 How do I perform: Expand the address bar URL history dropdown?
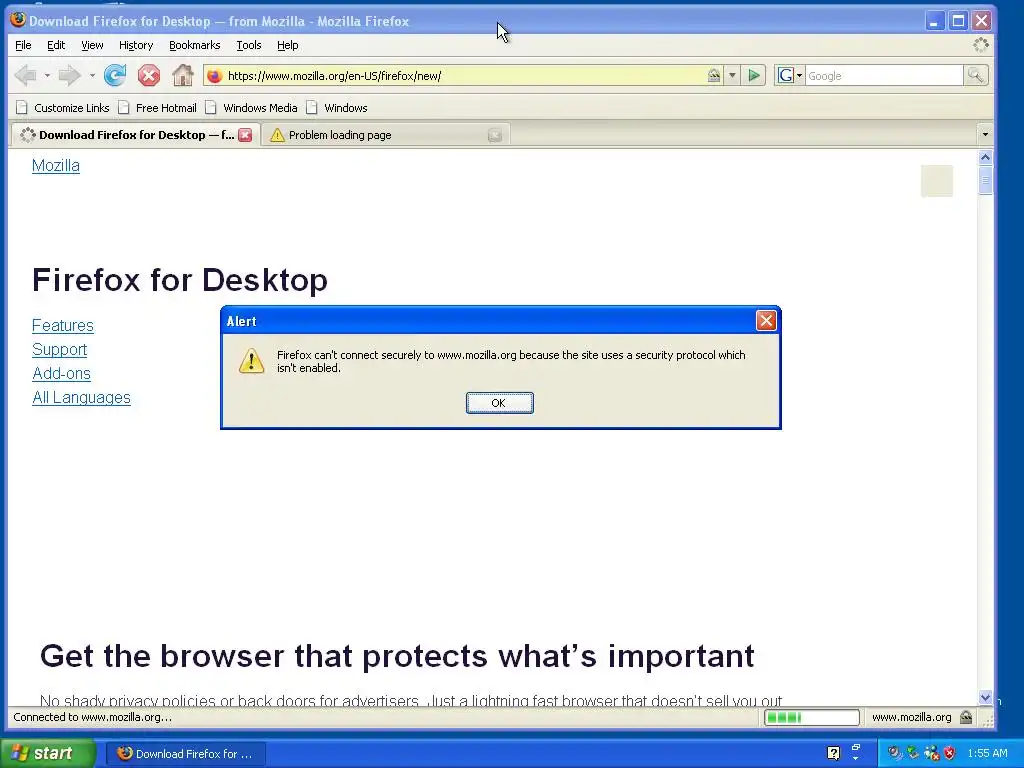click(732, 76)
